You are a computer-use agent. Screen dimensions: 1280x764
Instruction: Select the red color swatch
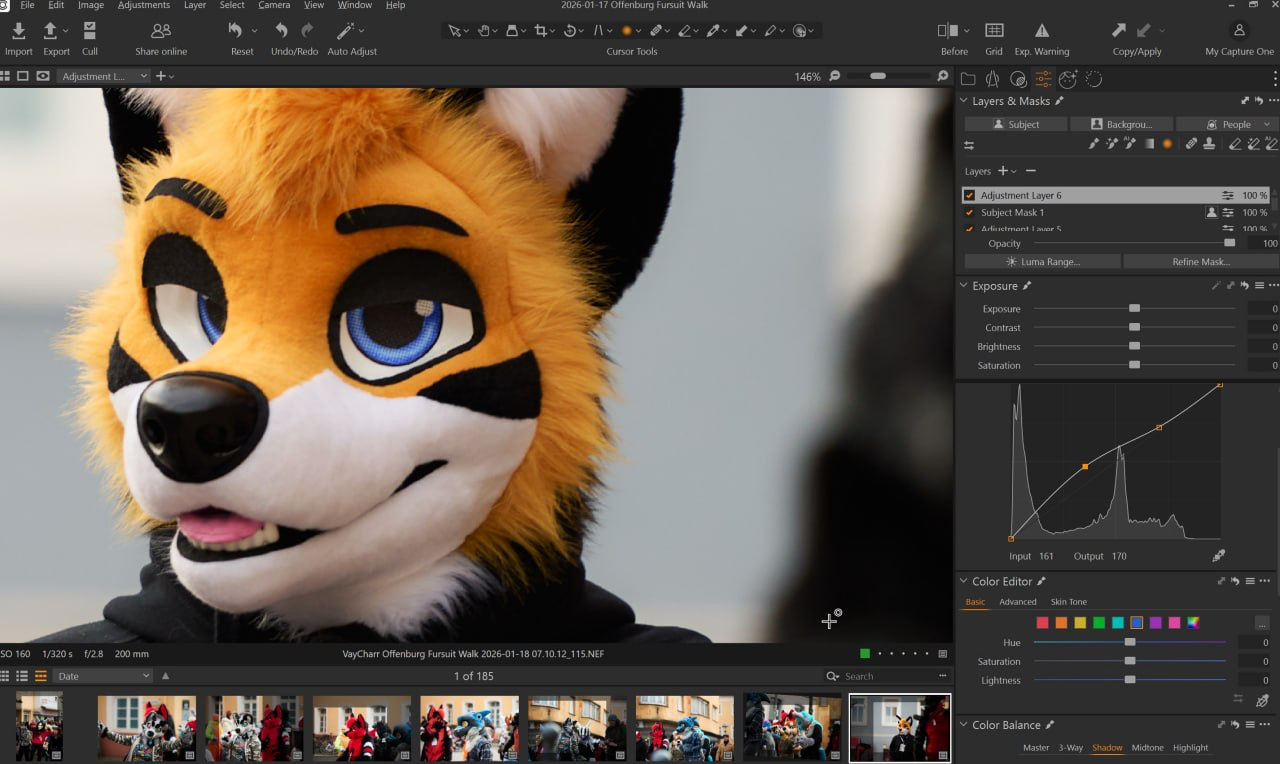point(1043,623)
